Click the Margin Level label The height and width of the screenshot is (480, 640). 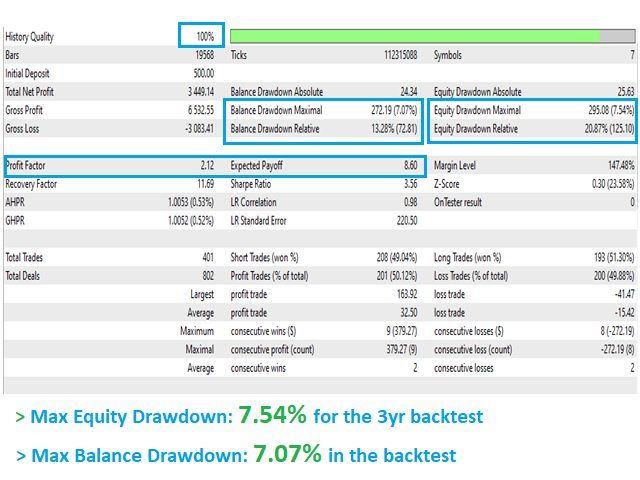click(x=455, y=165)
